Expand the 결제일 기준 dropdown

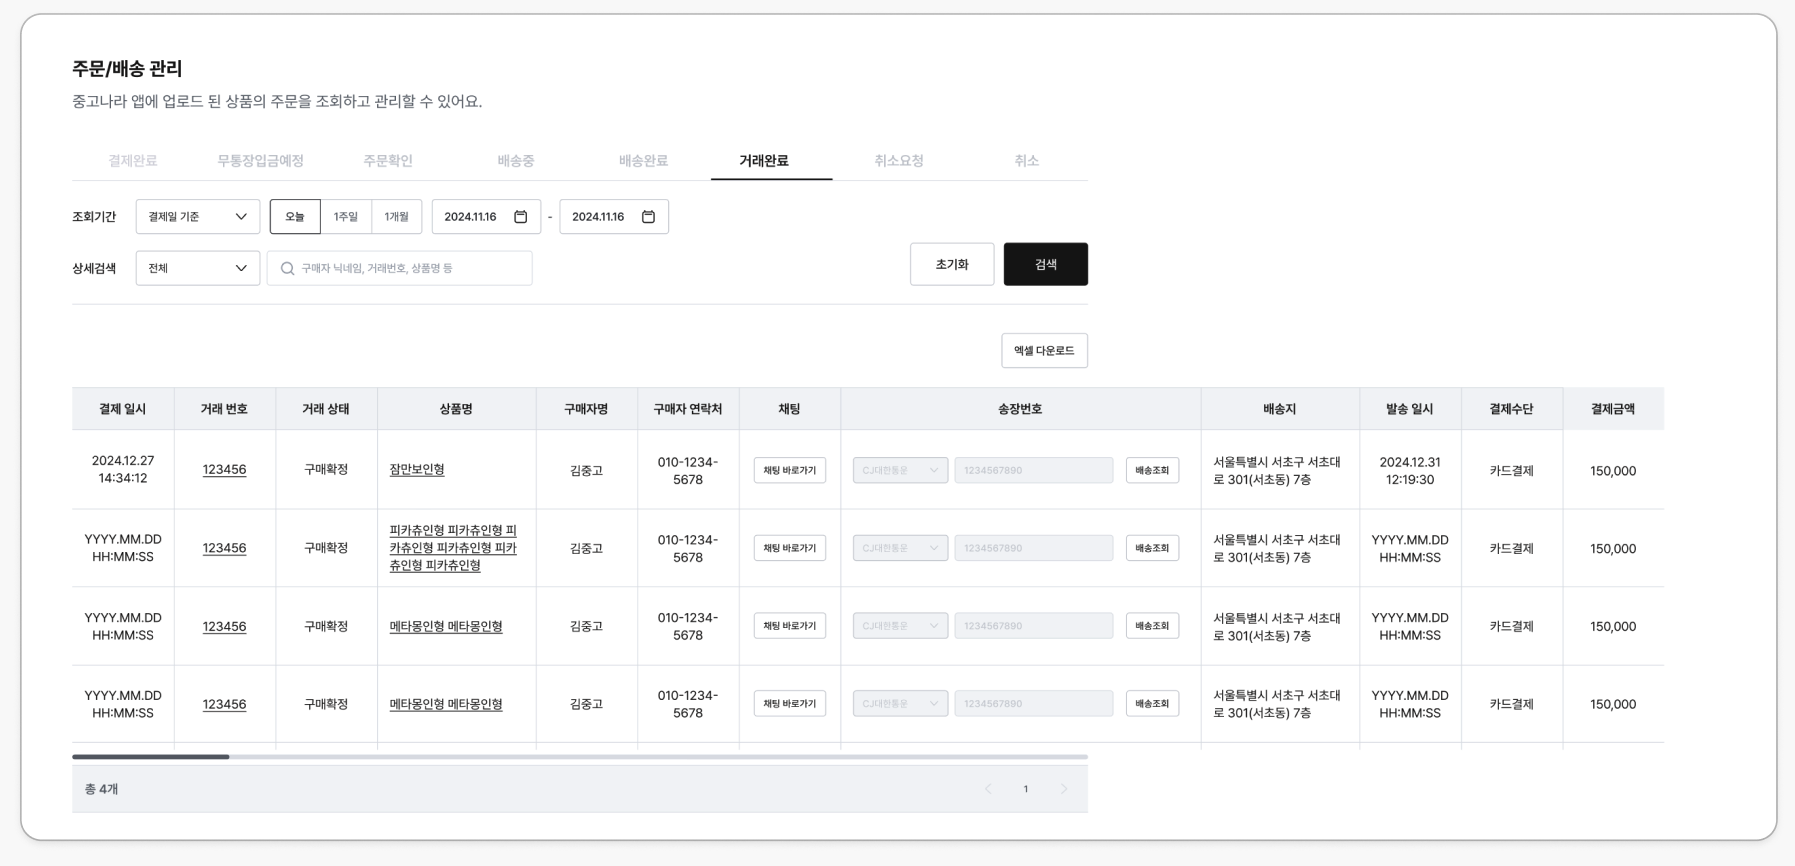coord(198,217)
